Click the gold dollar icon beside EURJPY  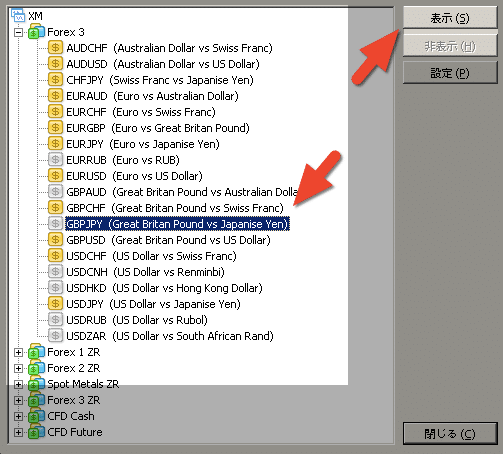click(x=55, y=144)
